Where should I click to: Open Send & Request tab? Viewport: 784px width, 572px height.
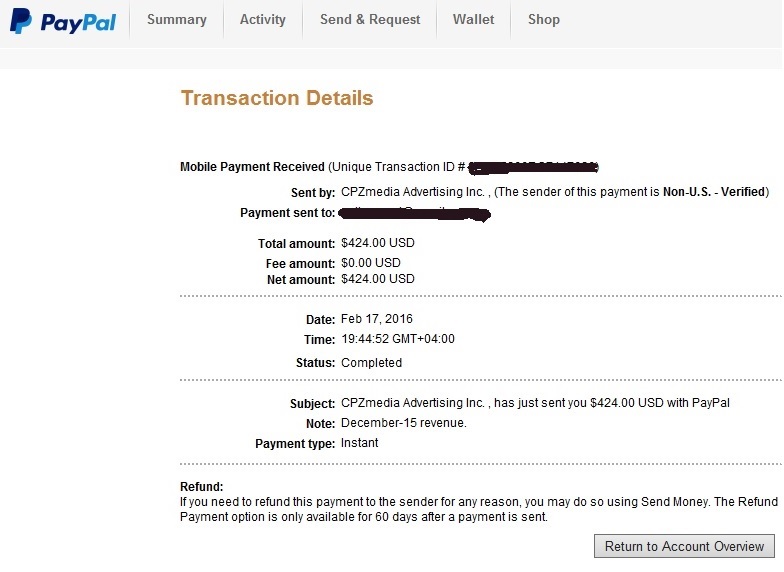pyautogui.click(x=370, y=20)
